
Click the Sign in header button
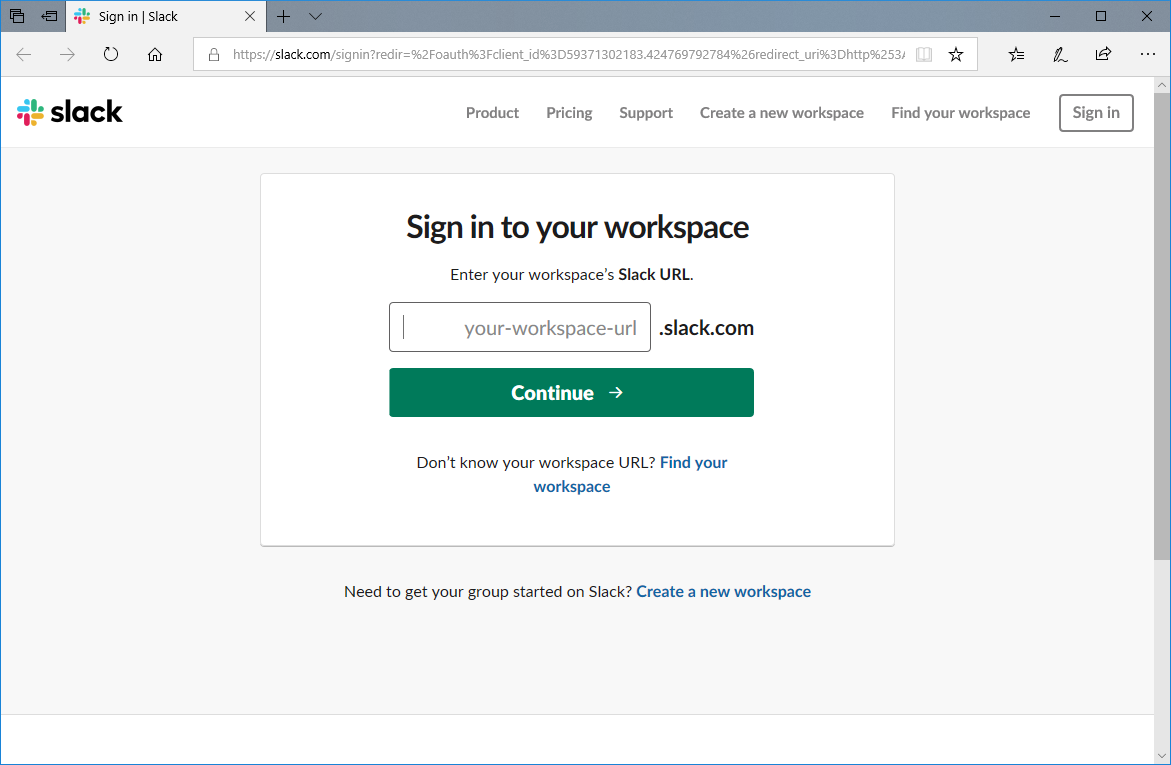[1096, 113]
